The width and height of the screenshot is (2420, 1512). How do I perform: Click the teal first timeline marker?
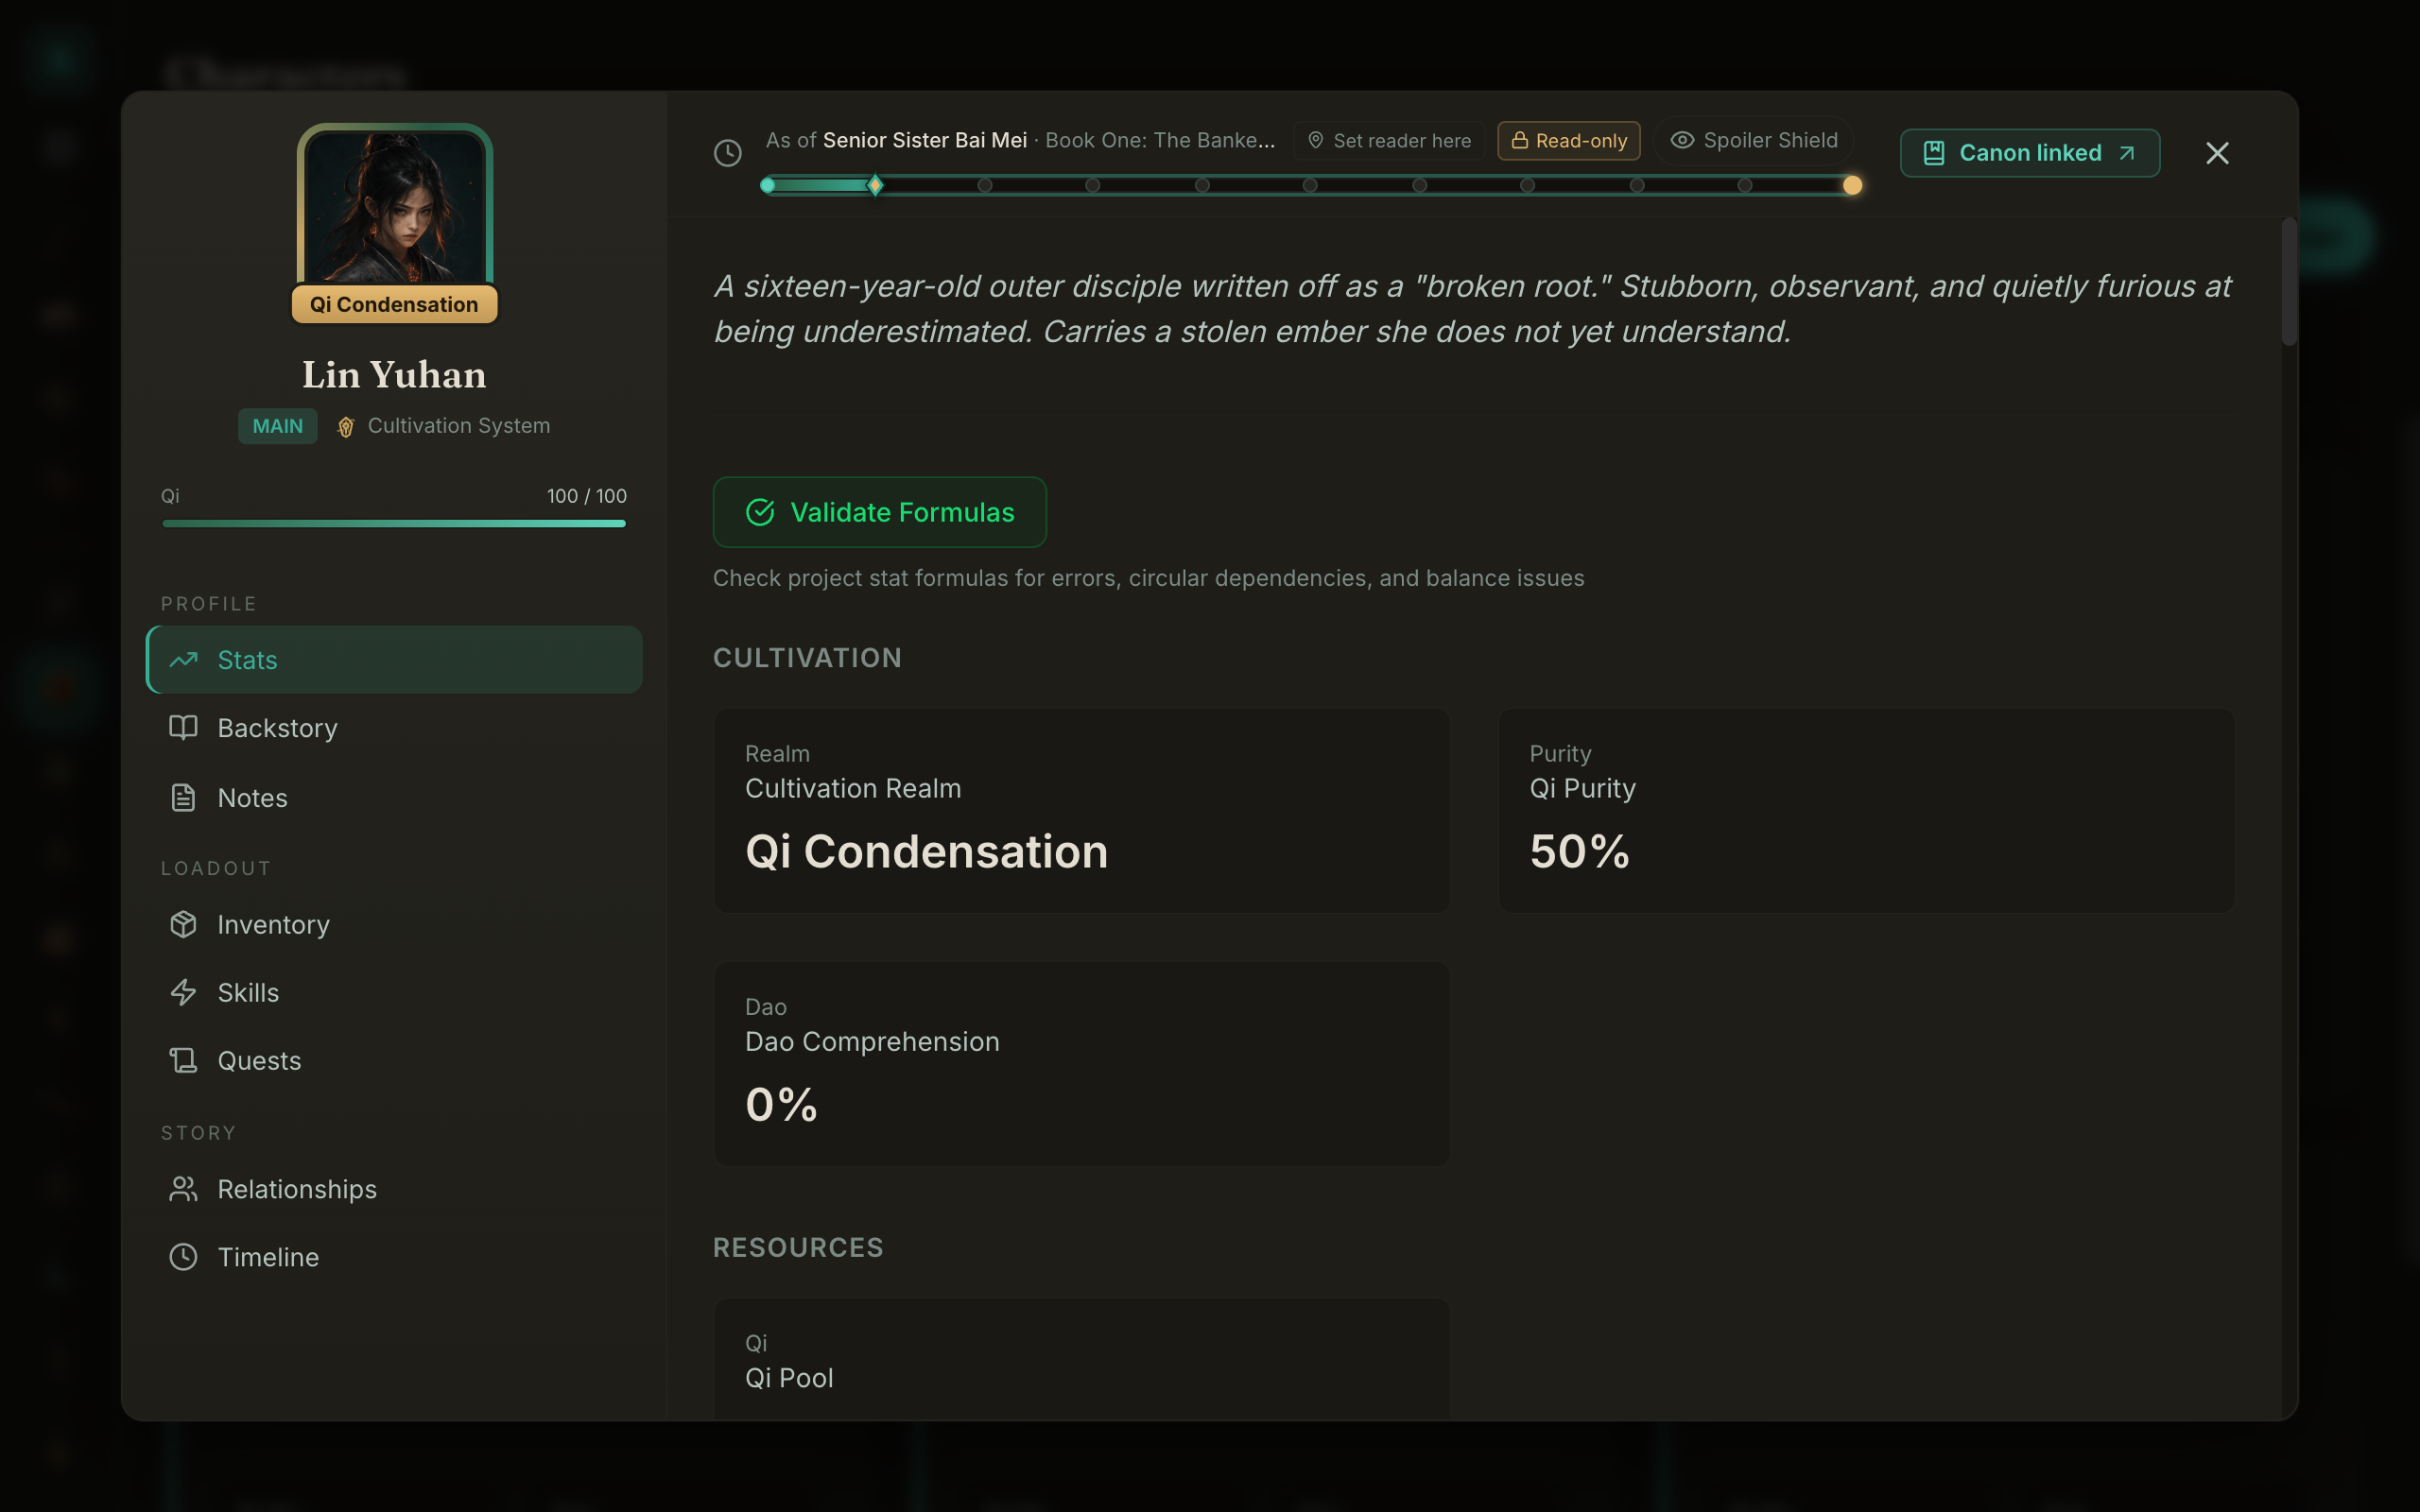pos(768,185)
